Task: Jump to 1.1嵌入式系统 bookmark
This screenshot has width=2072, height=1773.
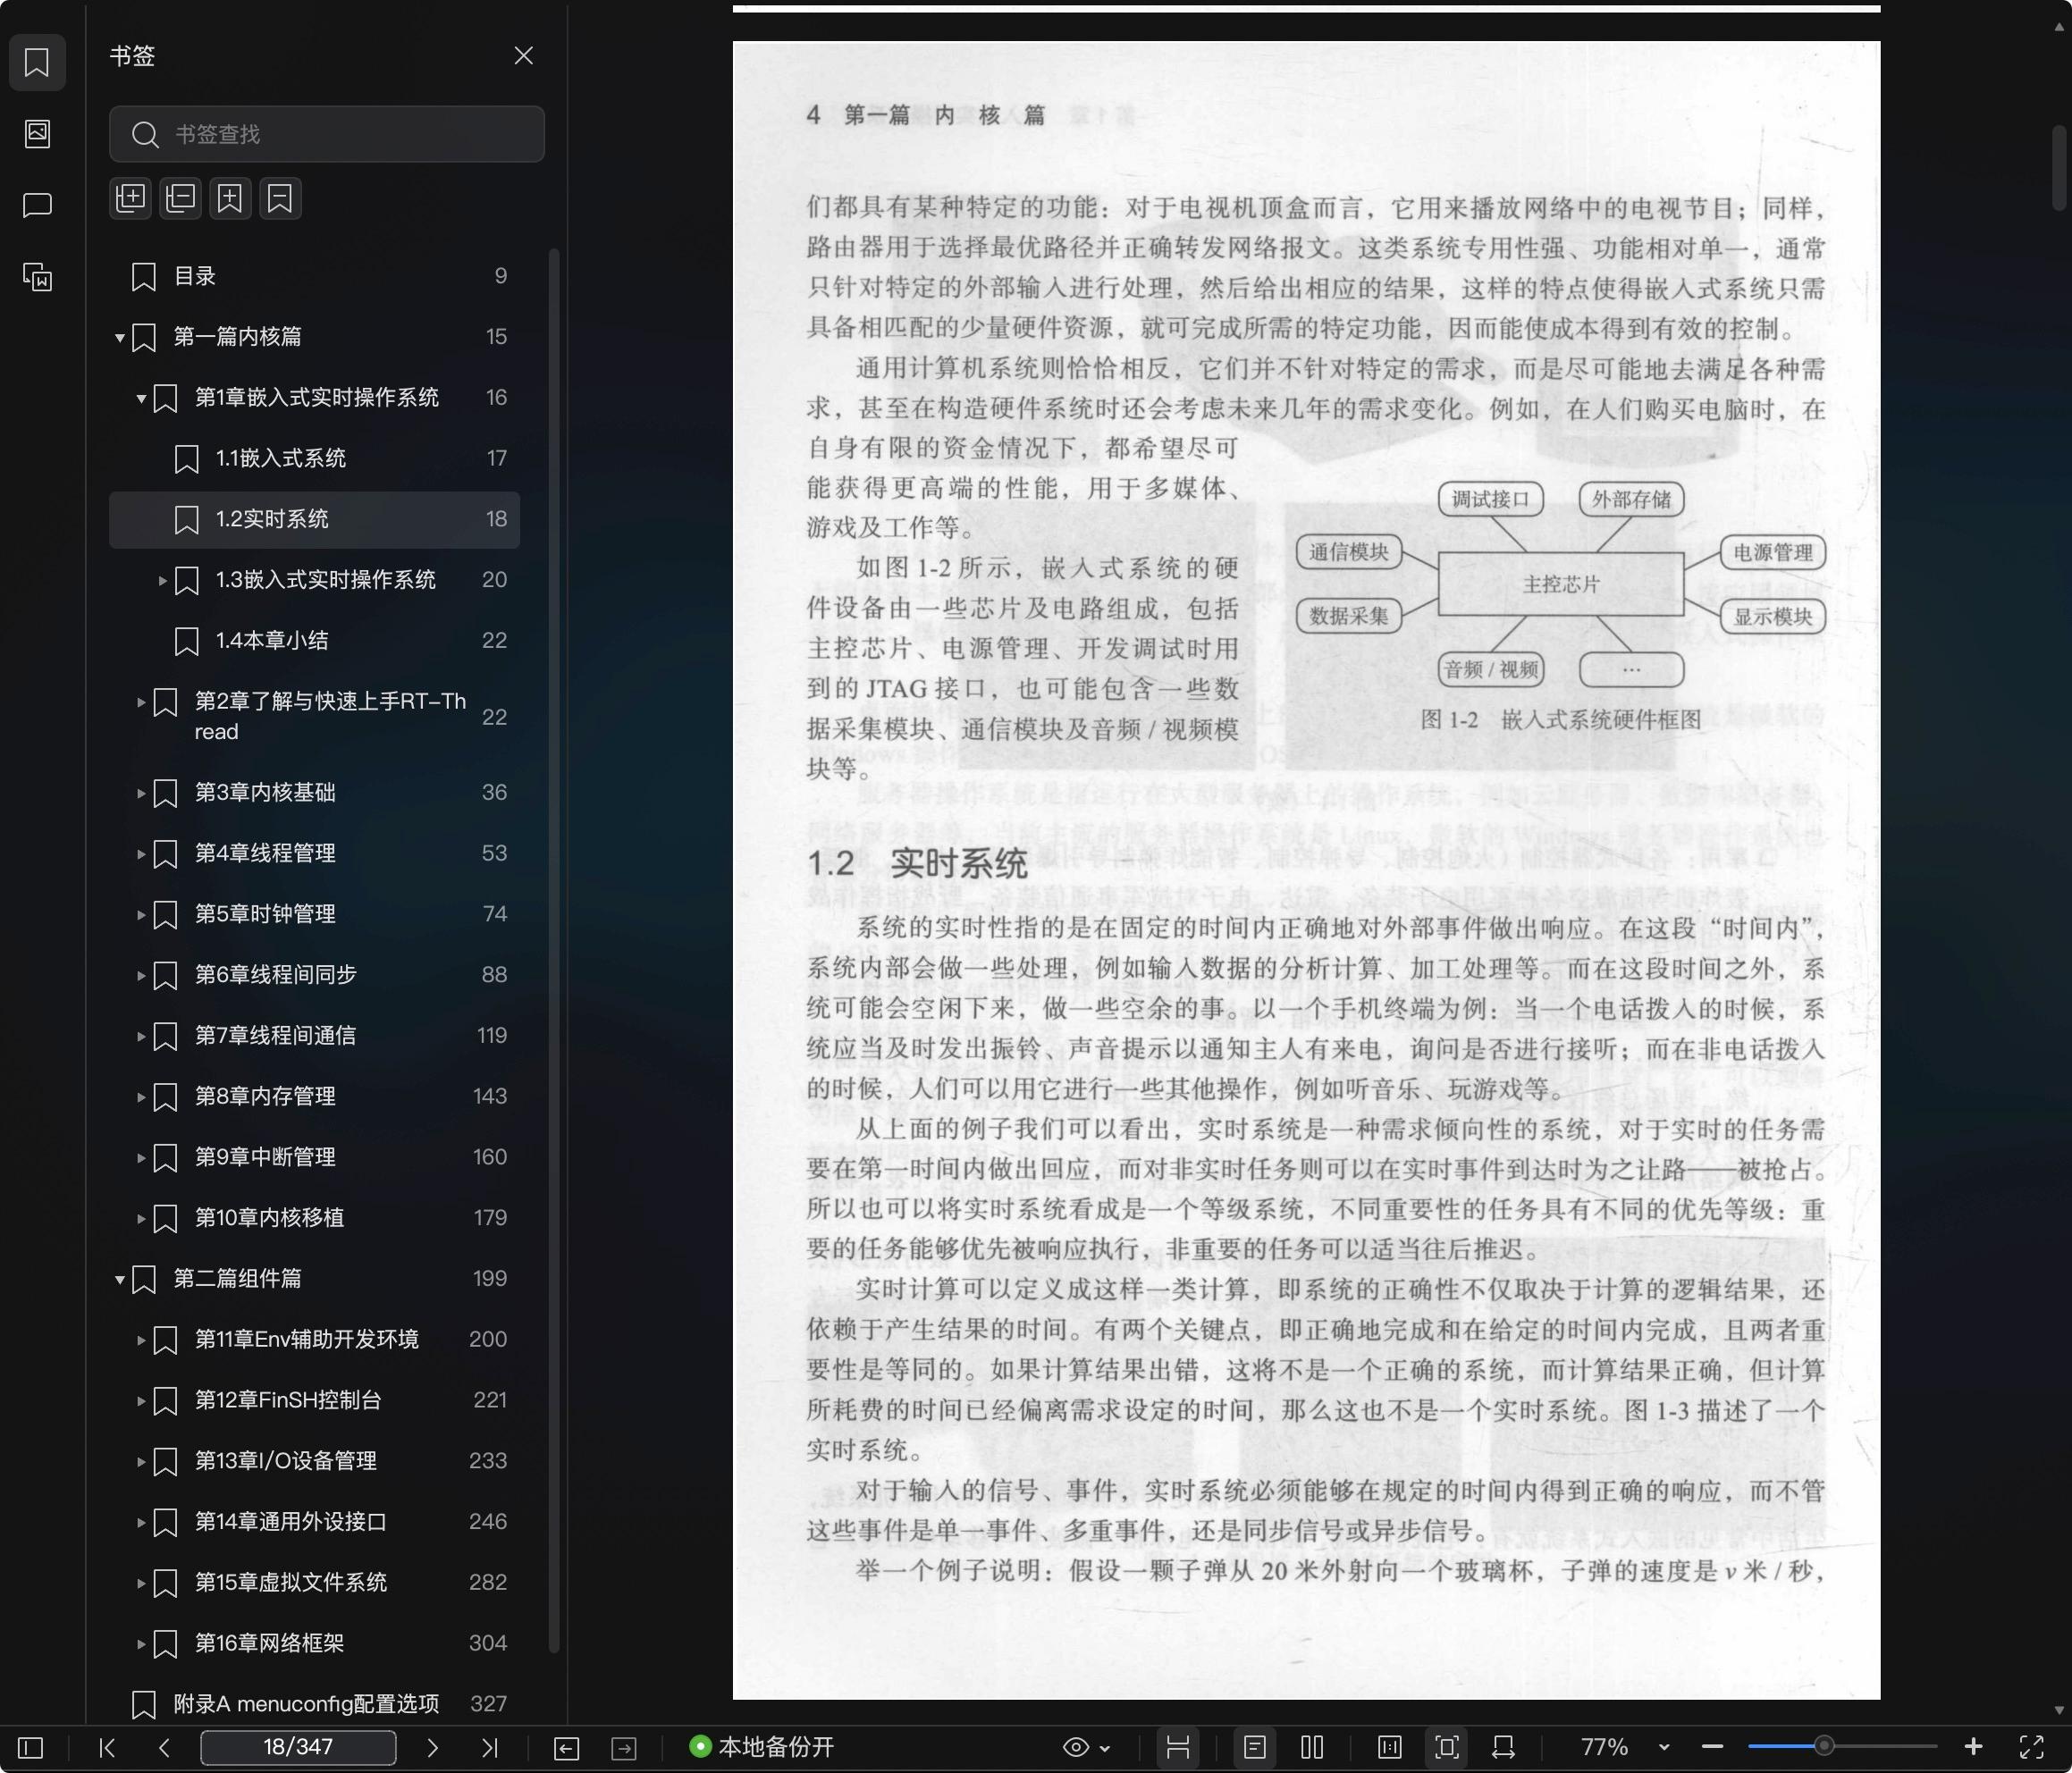Action: (x=314, y=459)
